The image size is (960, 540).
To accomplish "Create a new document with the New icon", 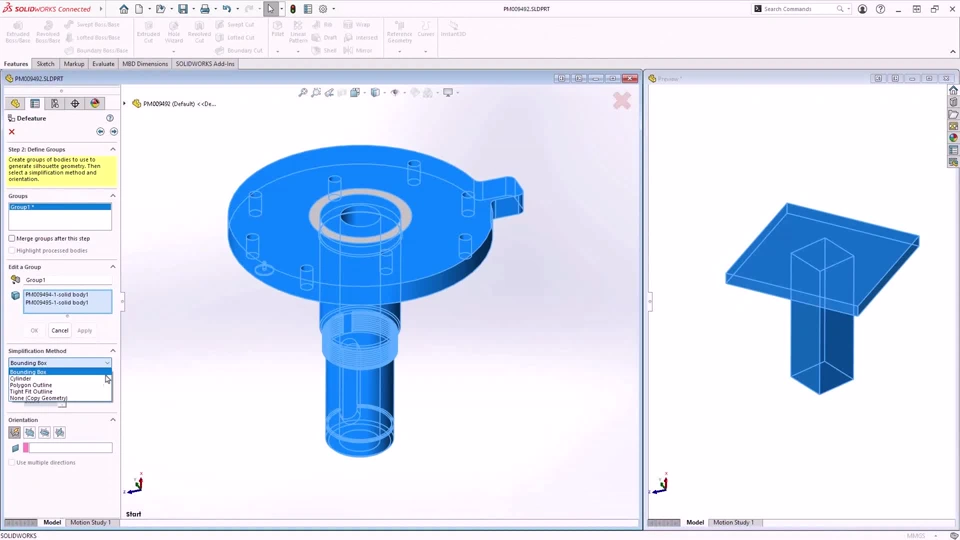I will tap(140, 9).
